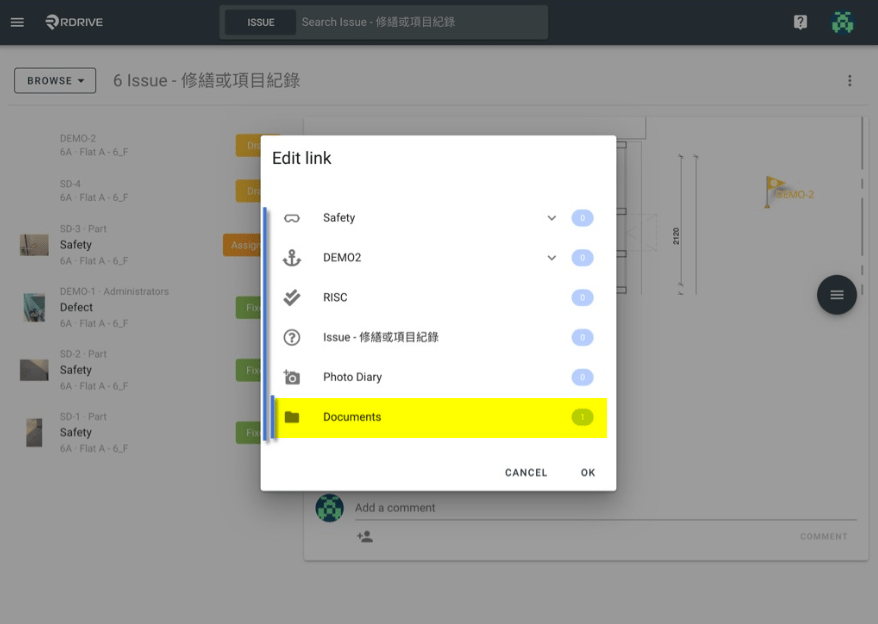878x624 pixels.
Task: Open the hamburger navigation menu
Action: (x=17, y=22)
